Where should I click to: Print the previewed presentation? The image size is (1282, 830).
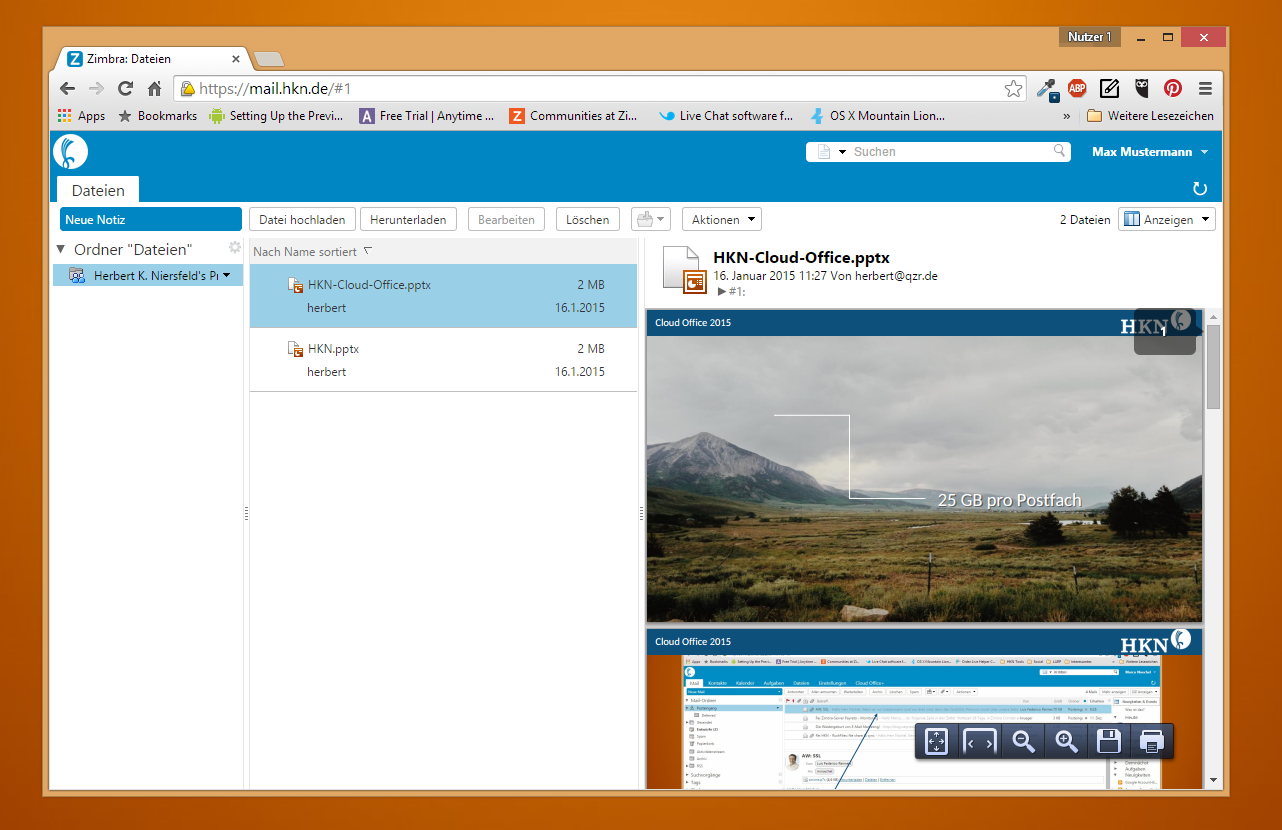(x=1152, y=741)
